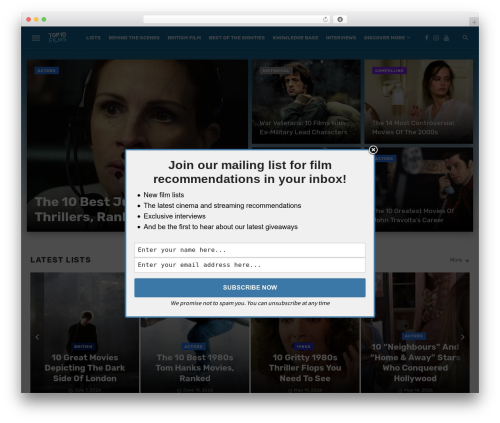Click the Historical category tag
Viewport: 500px width, 423px height.
(x=276, y=71)
